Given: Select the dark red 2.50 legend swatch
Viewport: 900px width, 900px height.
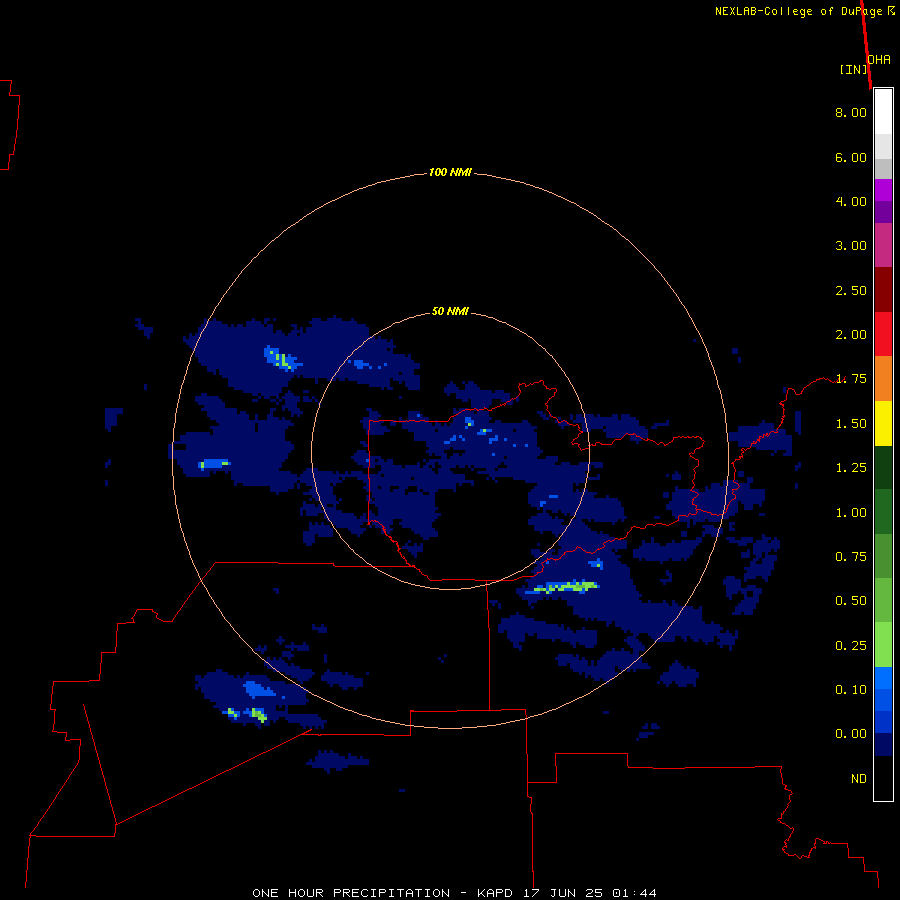Looking at the screenshot, I should [x=883, y=290].
